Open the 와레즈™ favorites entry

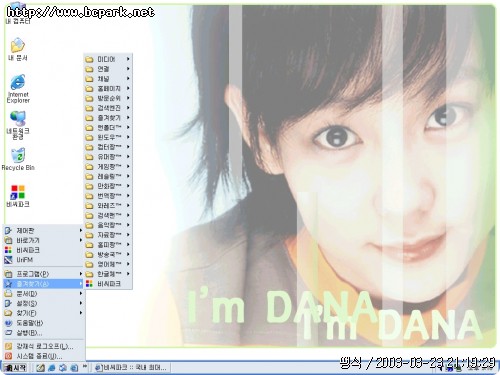pos(108,205)
